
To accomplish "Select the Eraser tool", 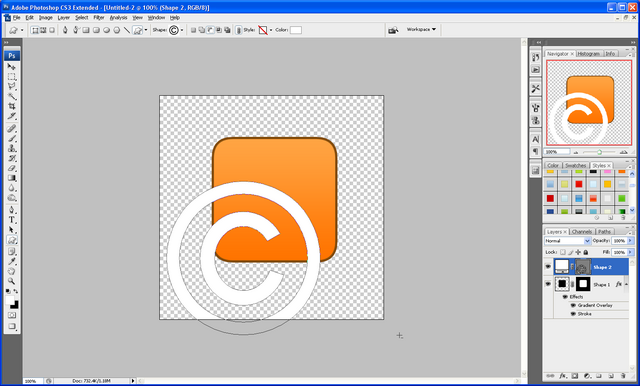I will coord(12,168).
